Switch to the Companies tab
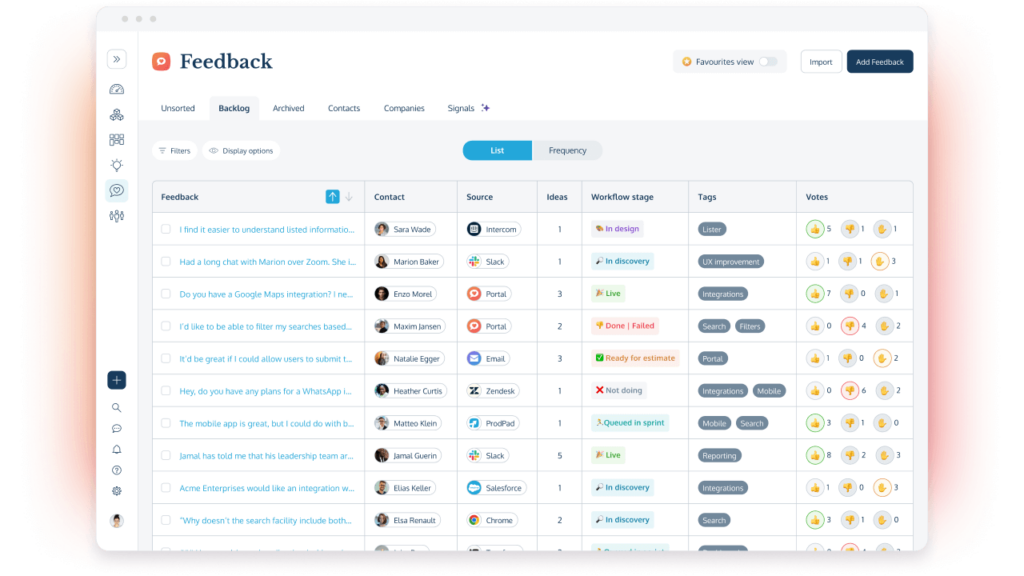This screenshot has width=1024, height=576. point(404,108)
